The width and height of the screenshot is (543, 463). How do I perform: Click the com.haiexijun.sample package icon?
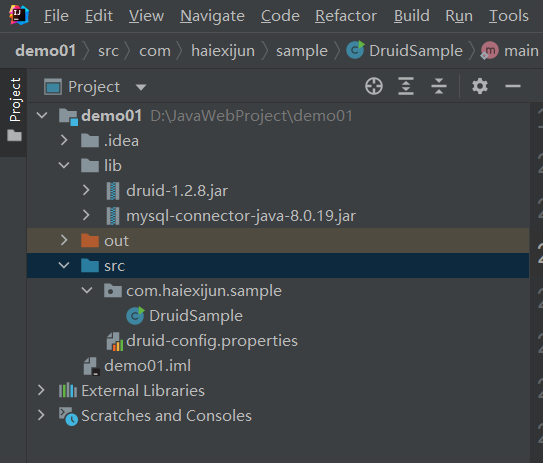pyautogui.click(x=113, y=291)
